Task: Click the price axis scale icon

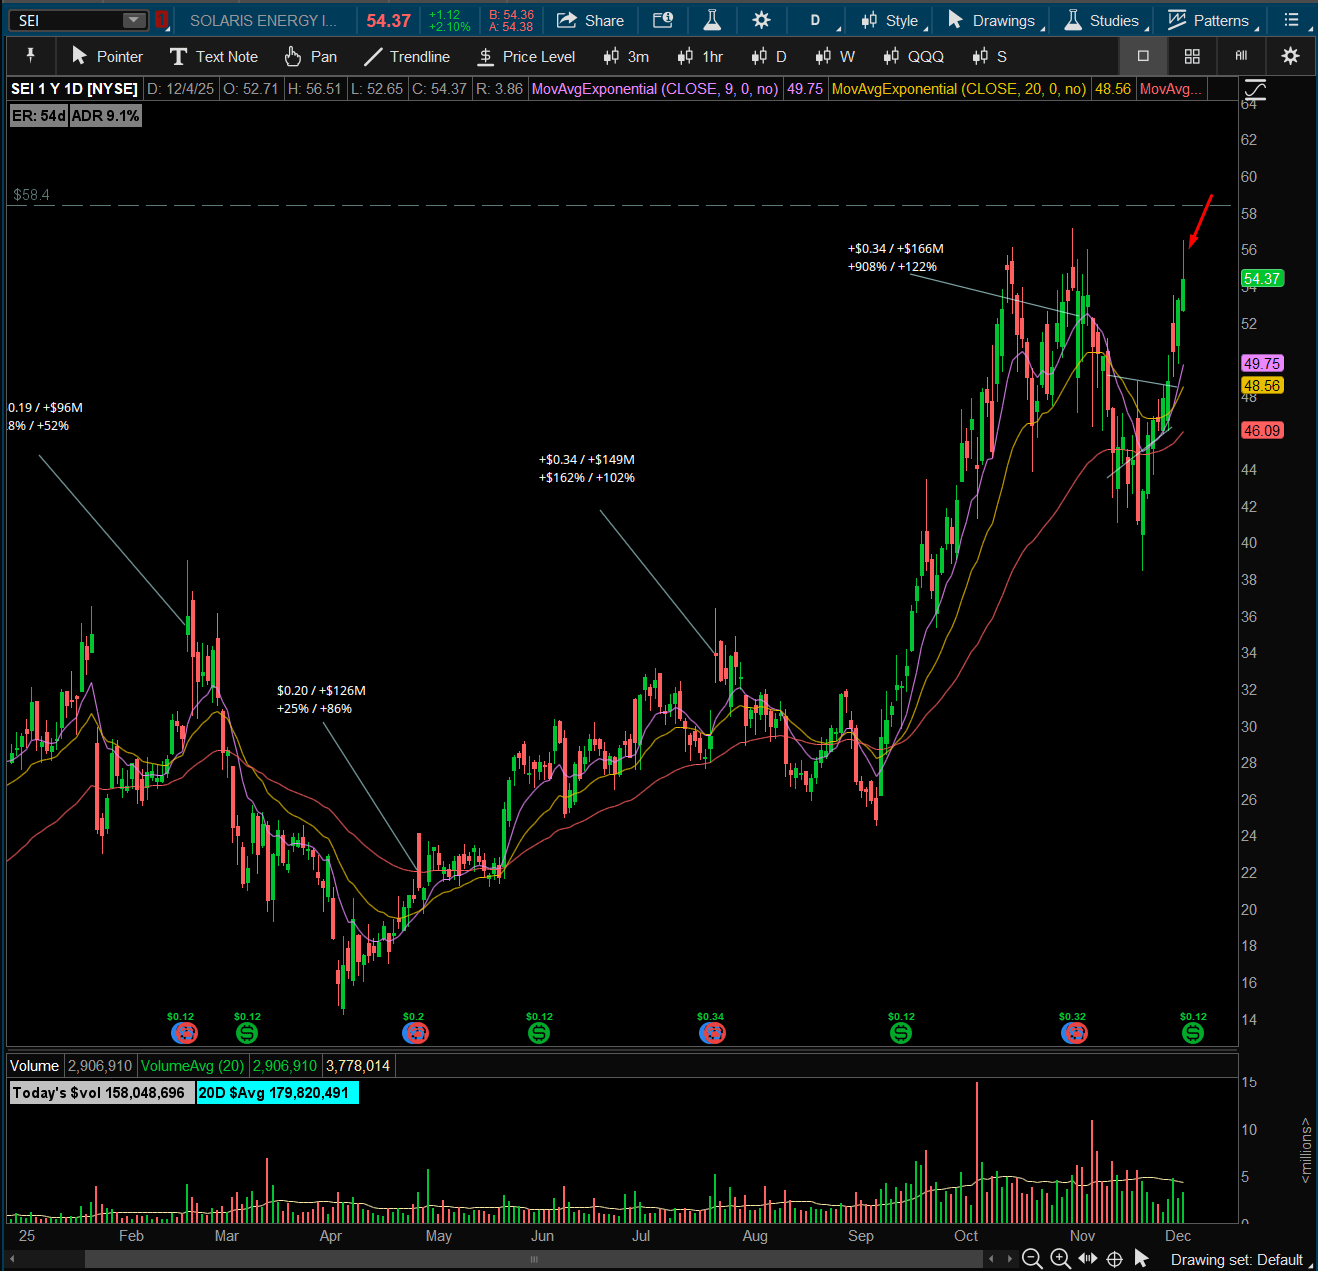Action: tap(1255, 91)
